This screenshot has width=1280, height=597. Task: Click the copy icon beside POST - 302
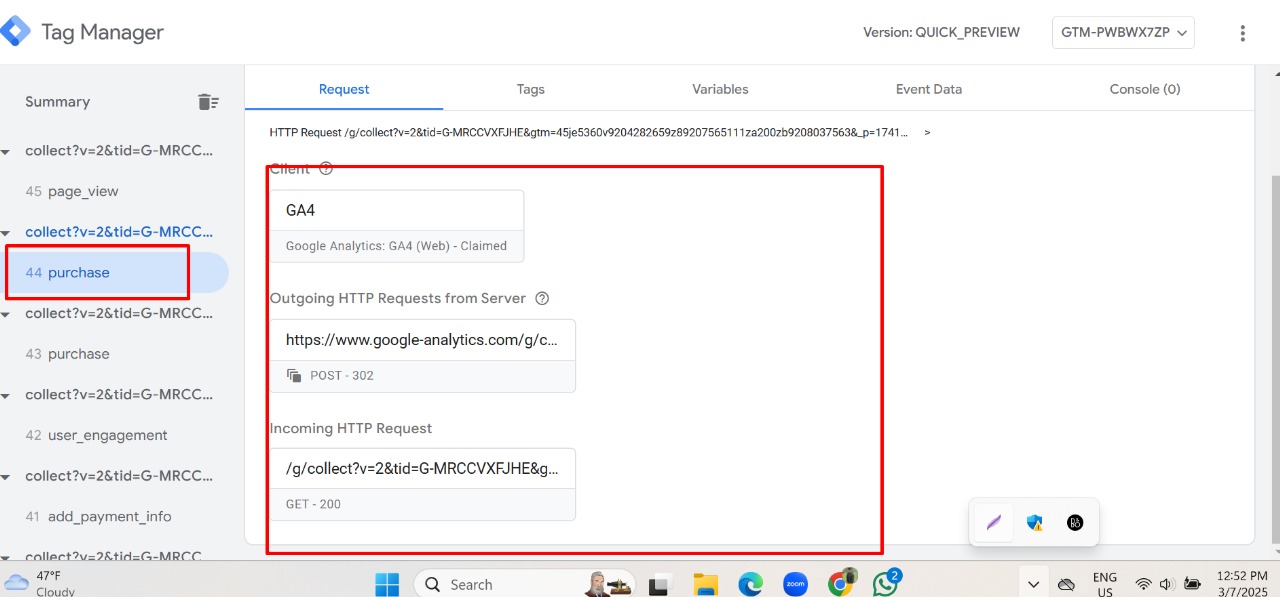(294, 376)
